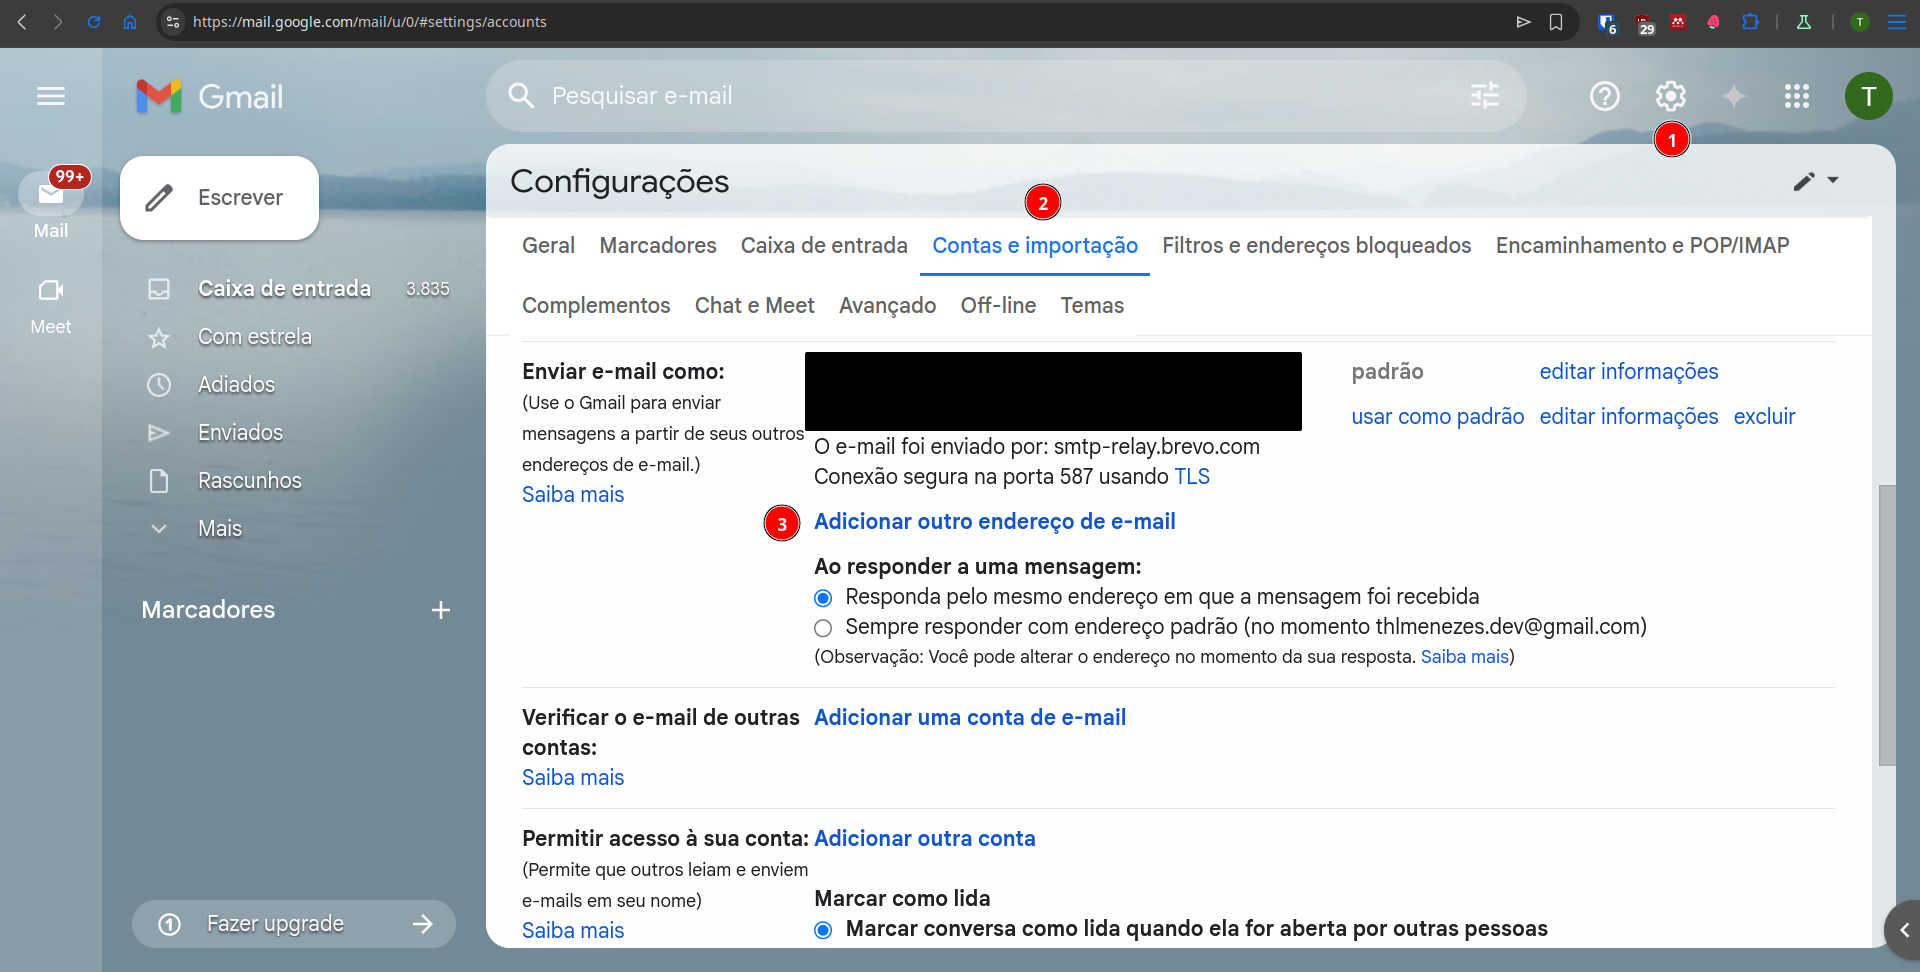
Task: Expand the side panel arrow
Action: point(1903,930)
